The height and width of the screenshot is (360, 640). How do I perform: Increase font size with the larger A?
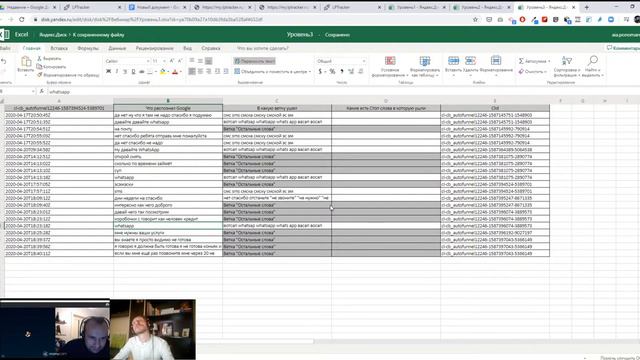172,61
